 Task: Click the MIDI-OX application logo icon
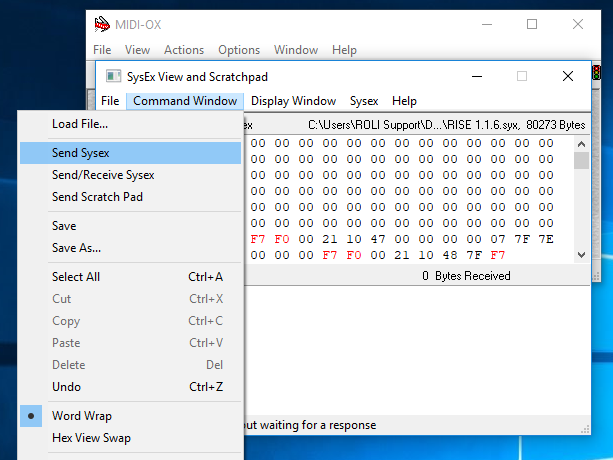click(102, 24)
